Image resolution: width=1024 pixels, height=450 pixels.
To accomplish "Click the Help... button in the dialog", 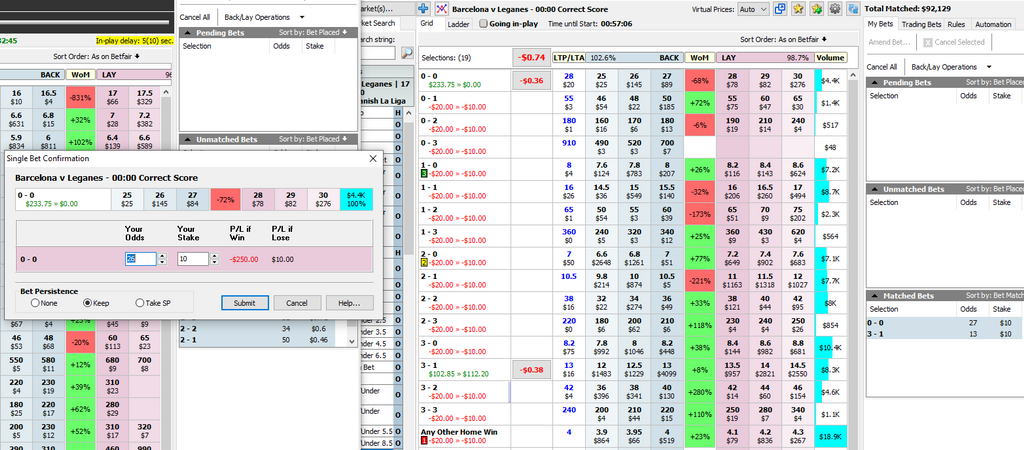I will [x=349, y=303].
